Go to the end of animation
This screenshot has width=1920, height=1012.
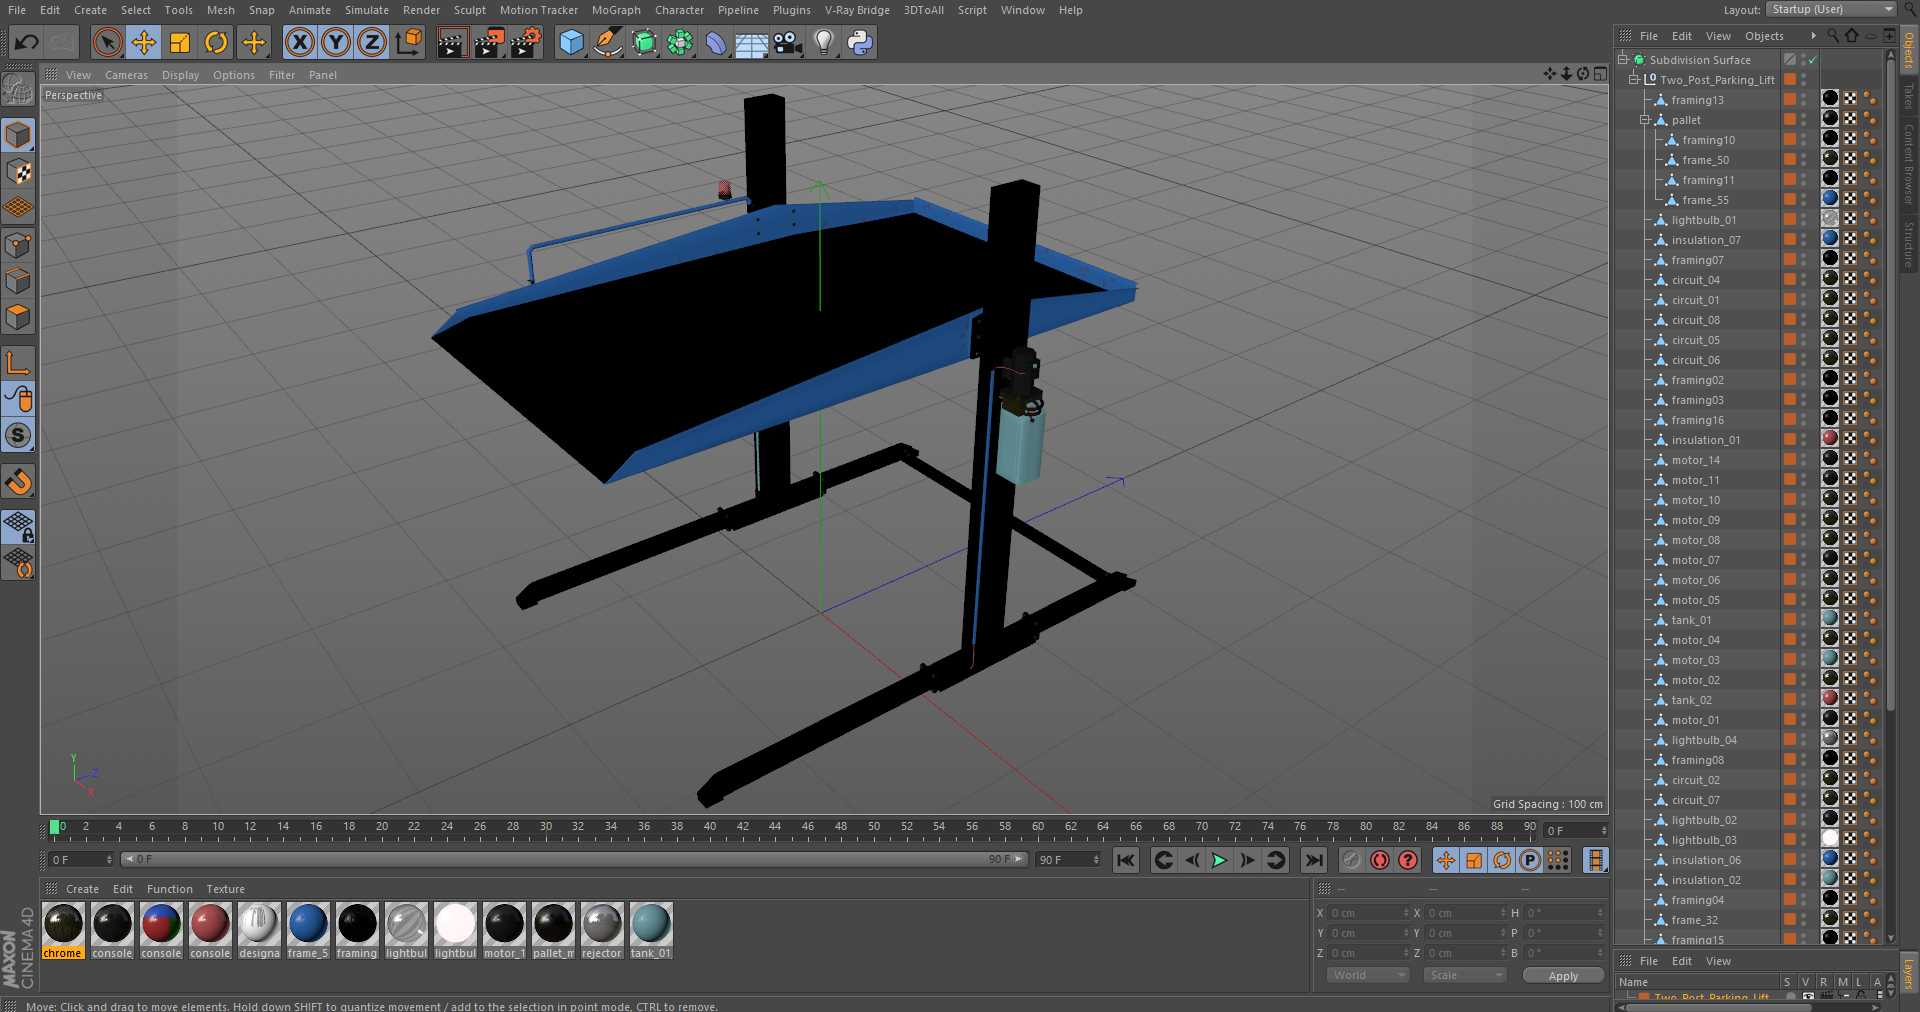[1314, 860]
